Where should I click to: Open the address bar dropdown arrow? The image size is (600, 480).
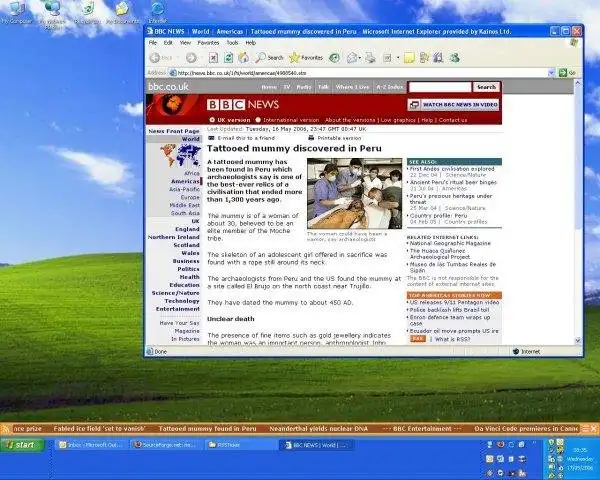coord(551,73)
